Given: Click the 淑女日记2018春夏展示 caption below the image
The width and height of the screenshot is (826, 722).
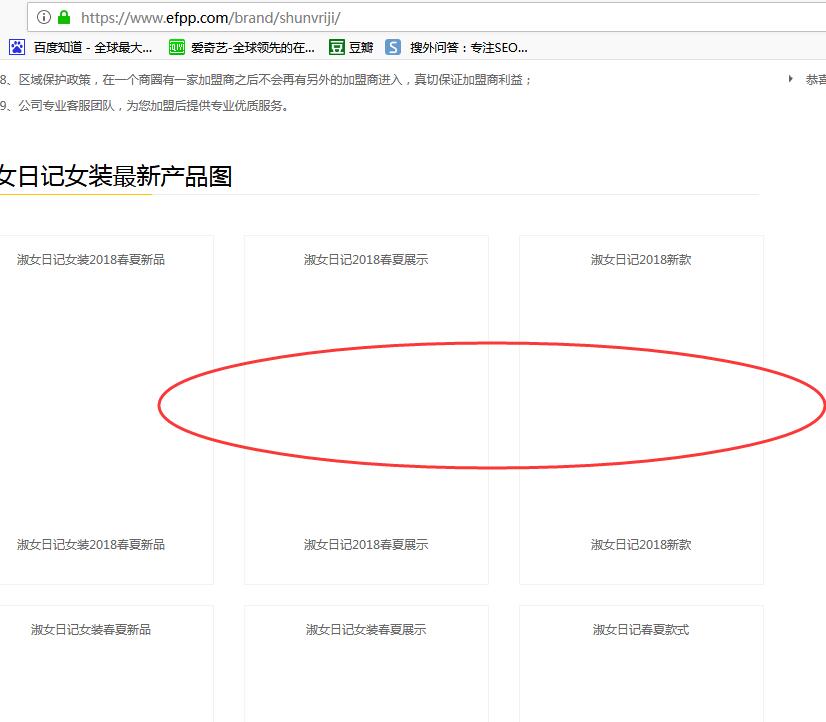Looking at the screenshot, I should click(x=366, y=545).
